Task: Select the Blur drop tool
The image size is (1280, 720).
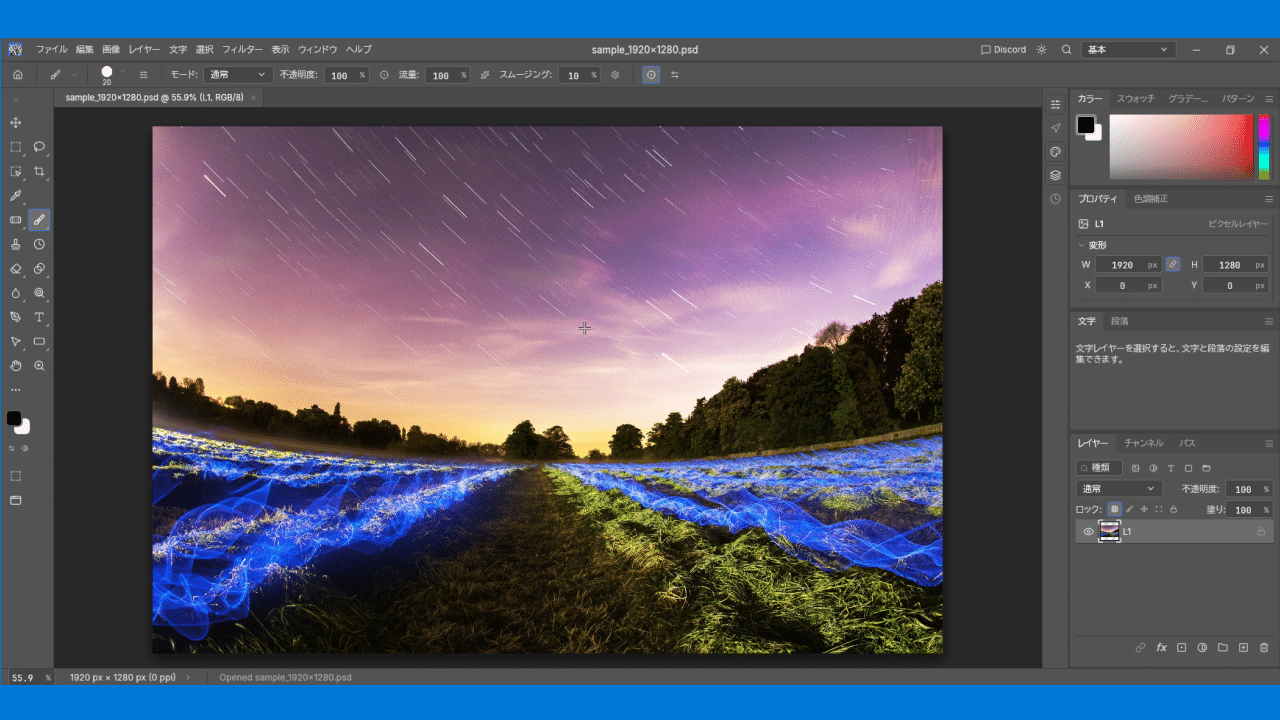Action: 15,293
